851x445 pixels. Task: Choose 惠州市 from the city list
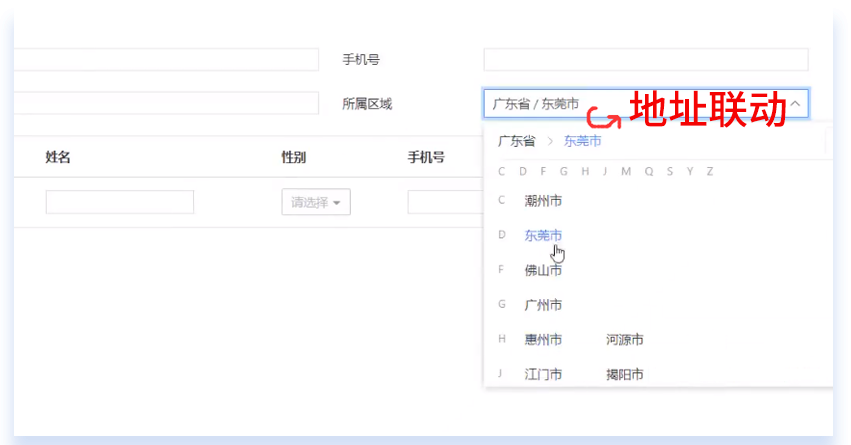pos(543,340)
